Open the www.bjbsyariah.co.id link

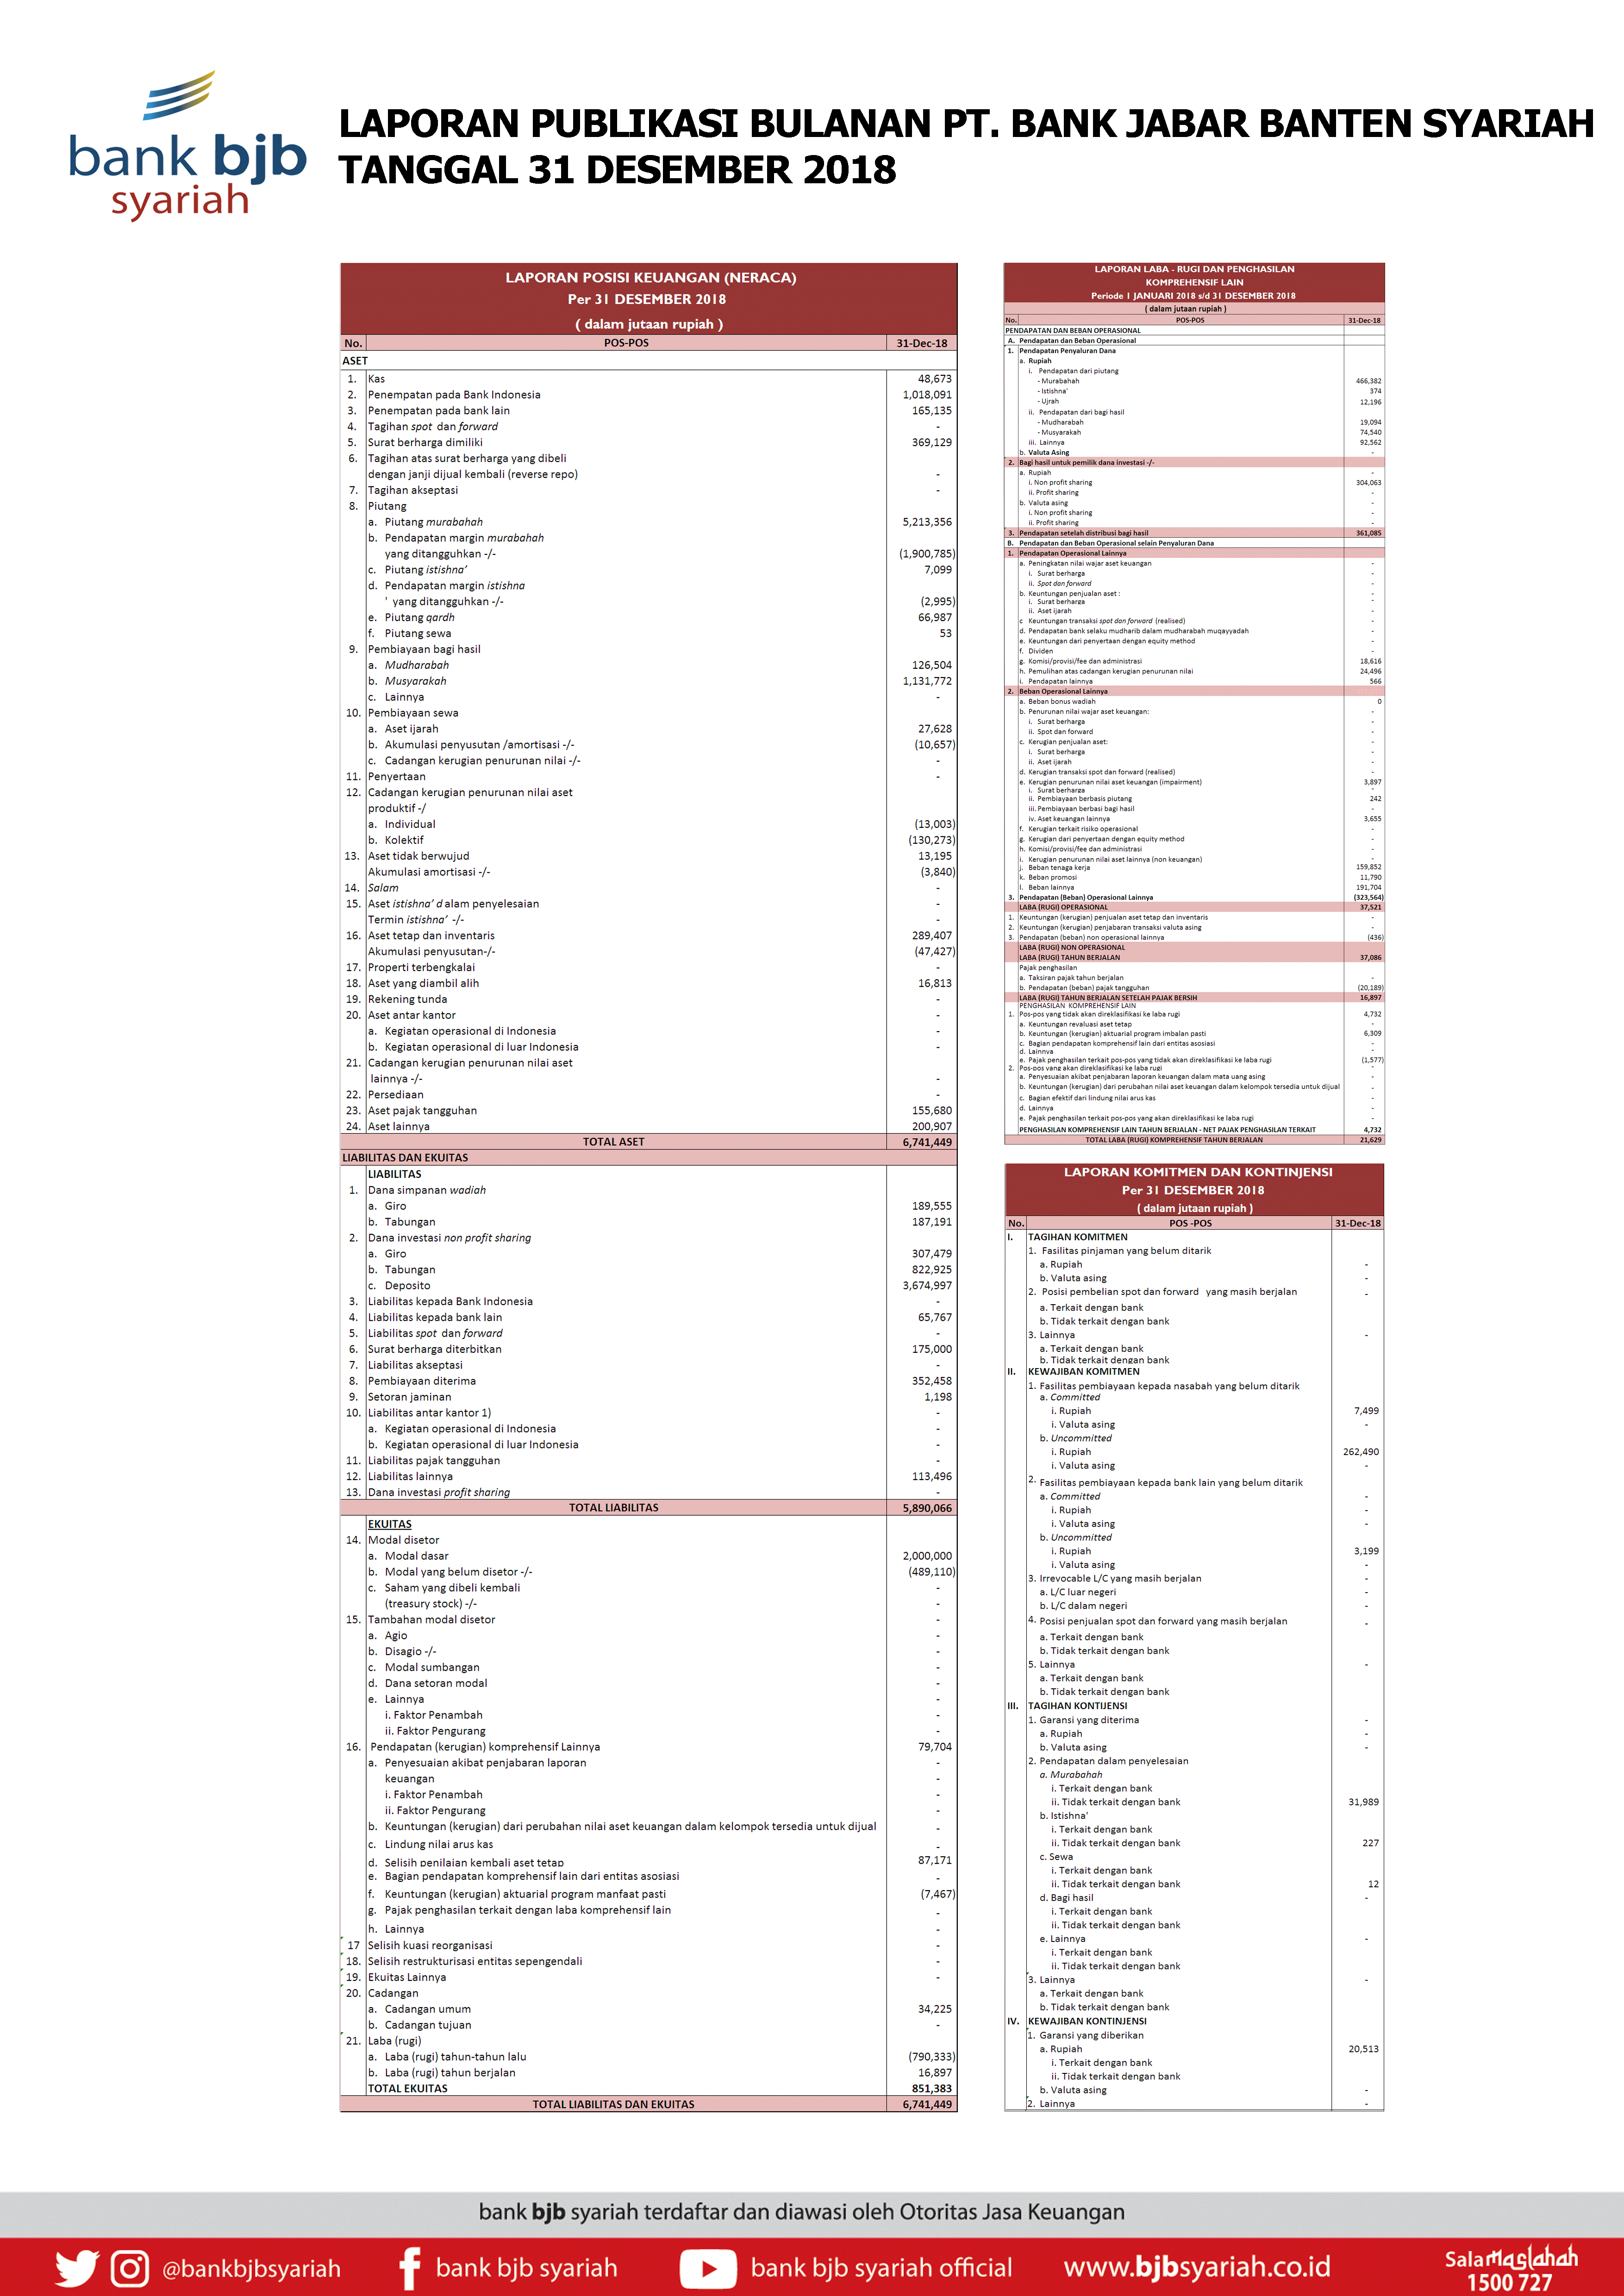coord(1197,2267)
